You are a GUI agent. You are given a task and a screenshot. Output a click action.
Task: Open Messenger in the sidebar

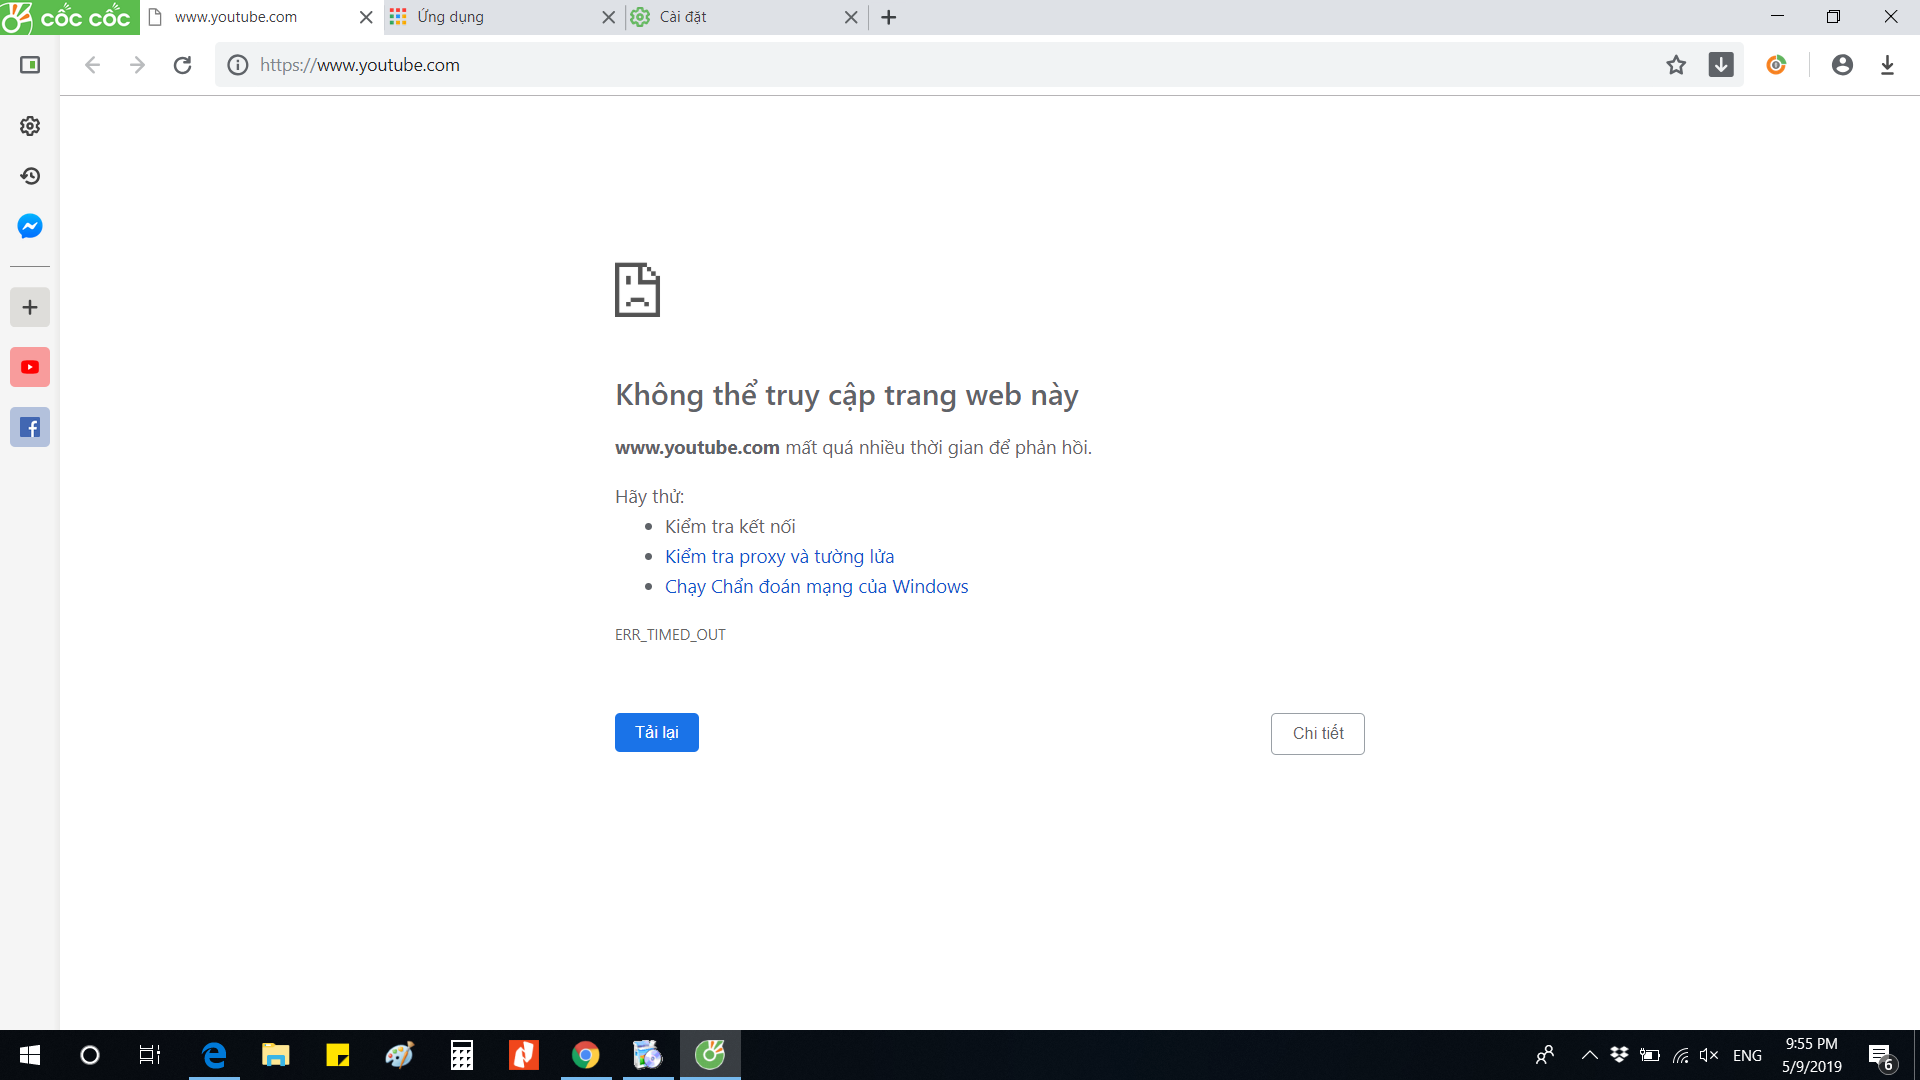click(30, 226)
